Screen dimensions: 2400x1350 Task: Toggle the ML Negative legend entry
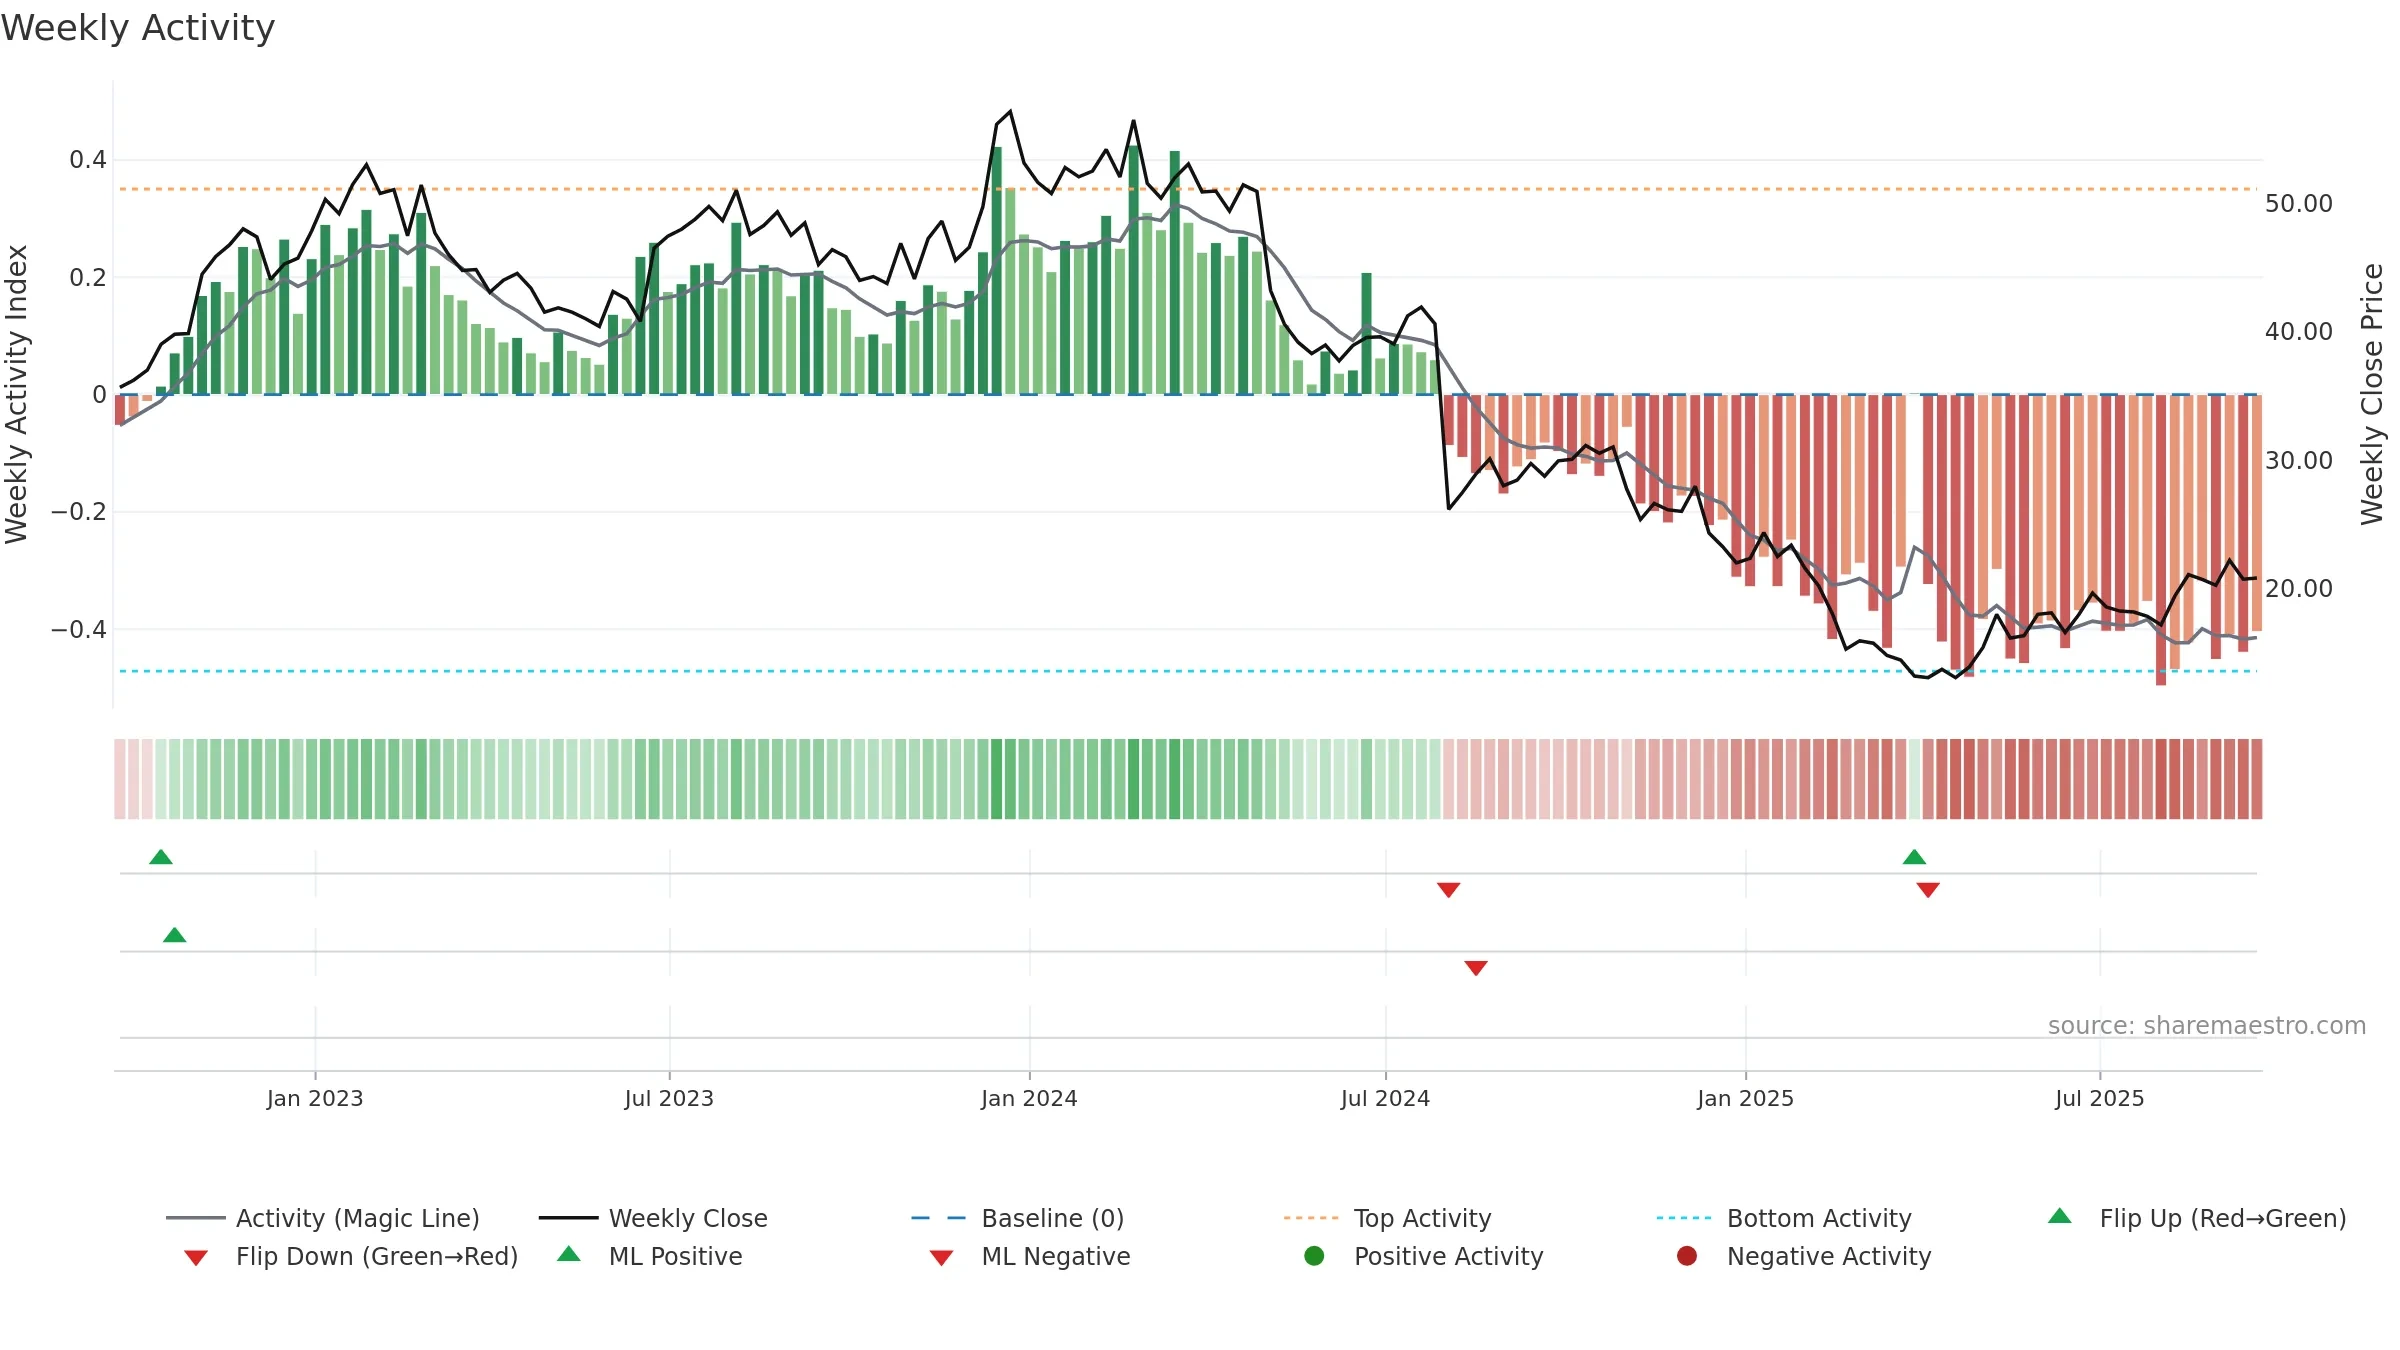tap(1030, 1256)
